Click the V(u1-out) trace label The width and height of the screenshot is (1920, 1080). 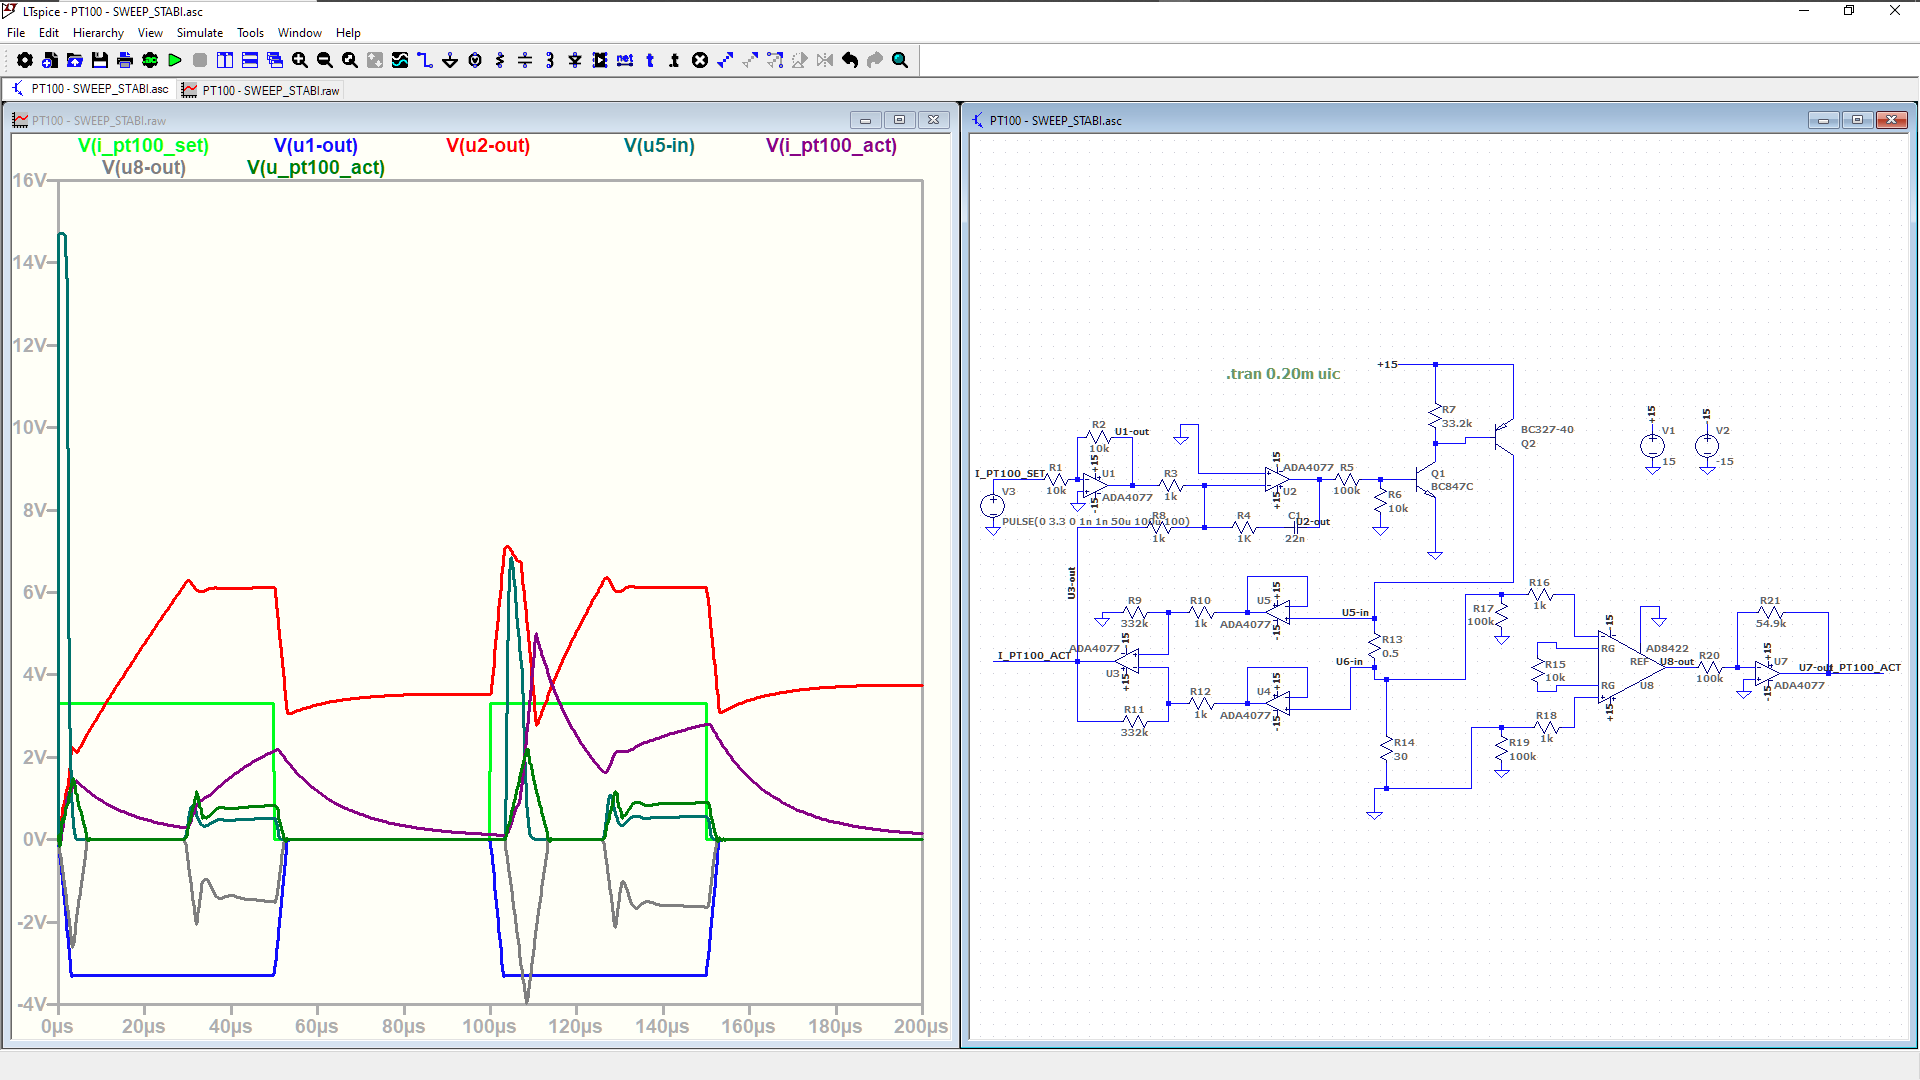(316, 146)
